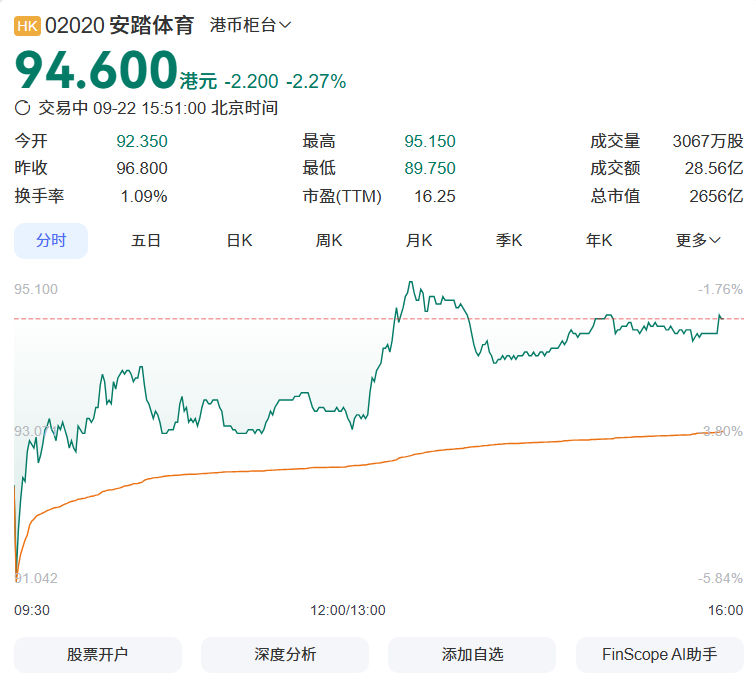Open the 月K monthly candlestick chart
756x673 pixels.
click(419, 240)
